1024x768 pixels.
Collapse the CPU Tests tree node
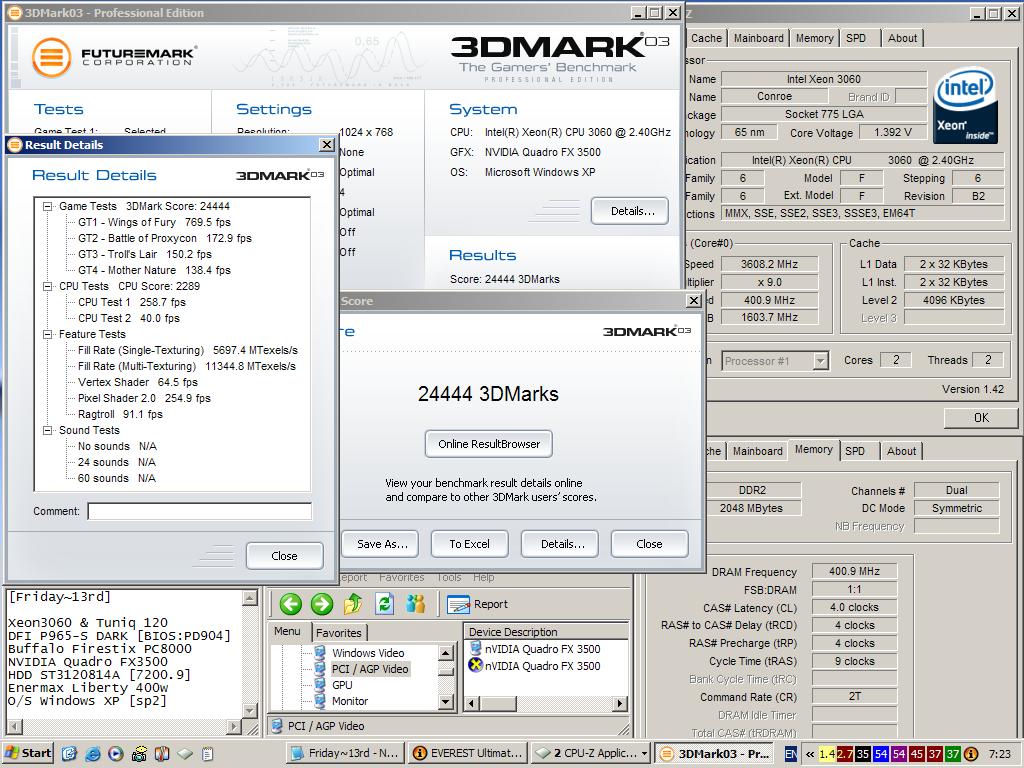click(48, 286)
